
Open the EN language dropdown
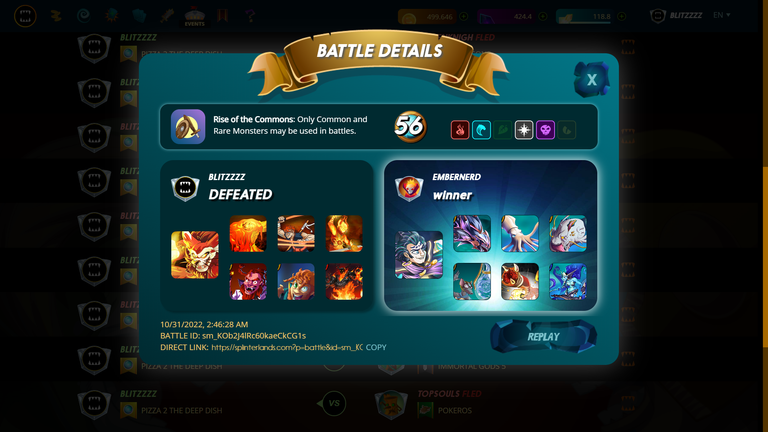point(721,15)
